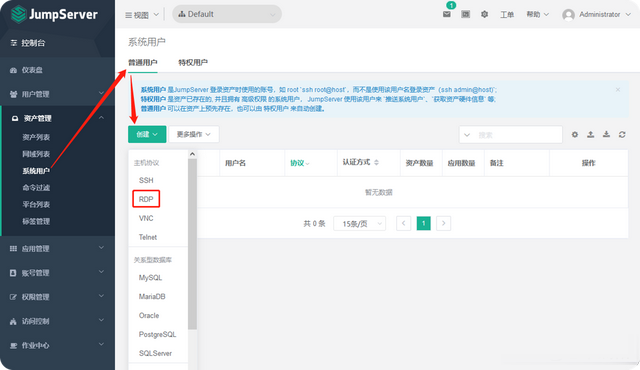The image size is (640, 370).
Task: Open the mail notifications icon
Action: coord(447,14)
